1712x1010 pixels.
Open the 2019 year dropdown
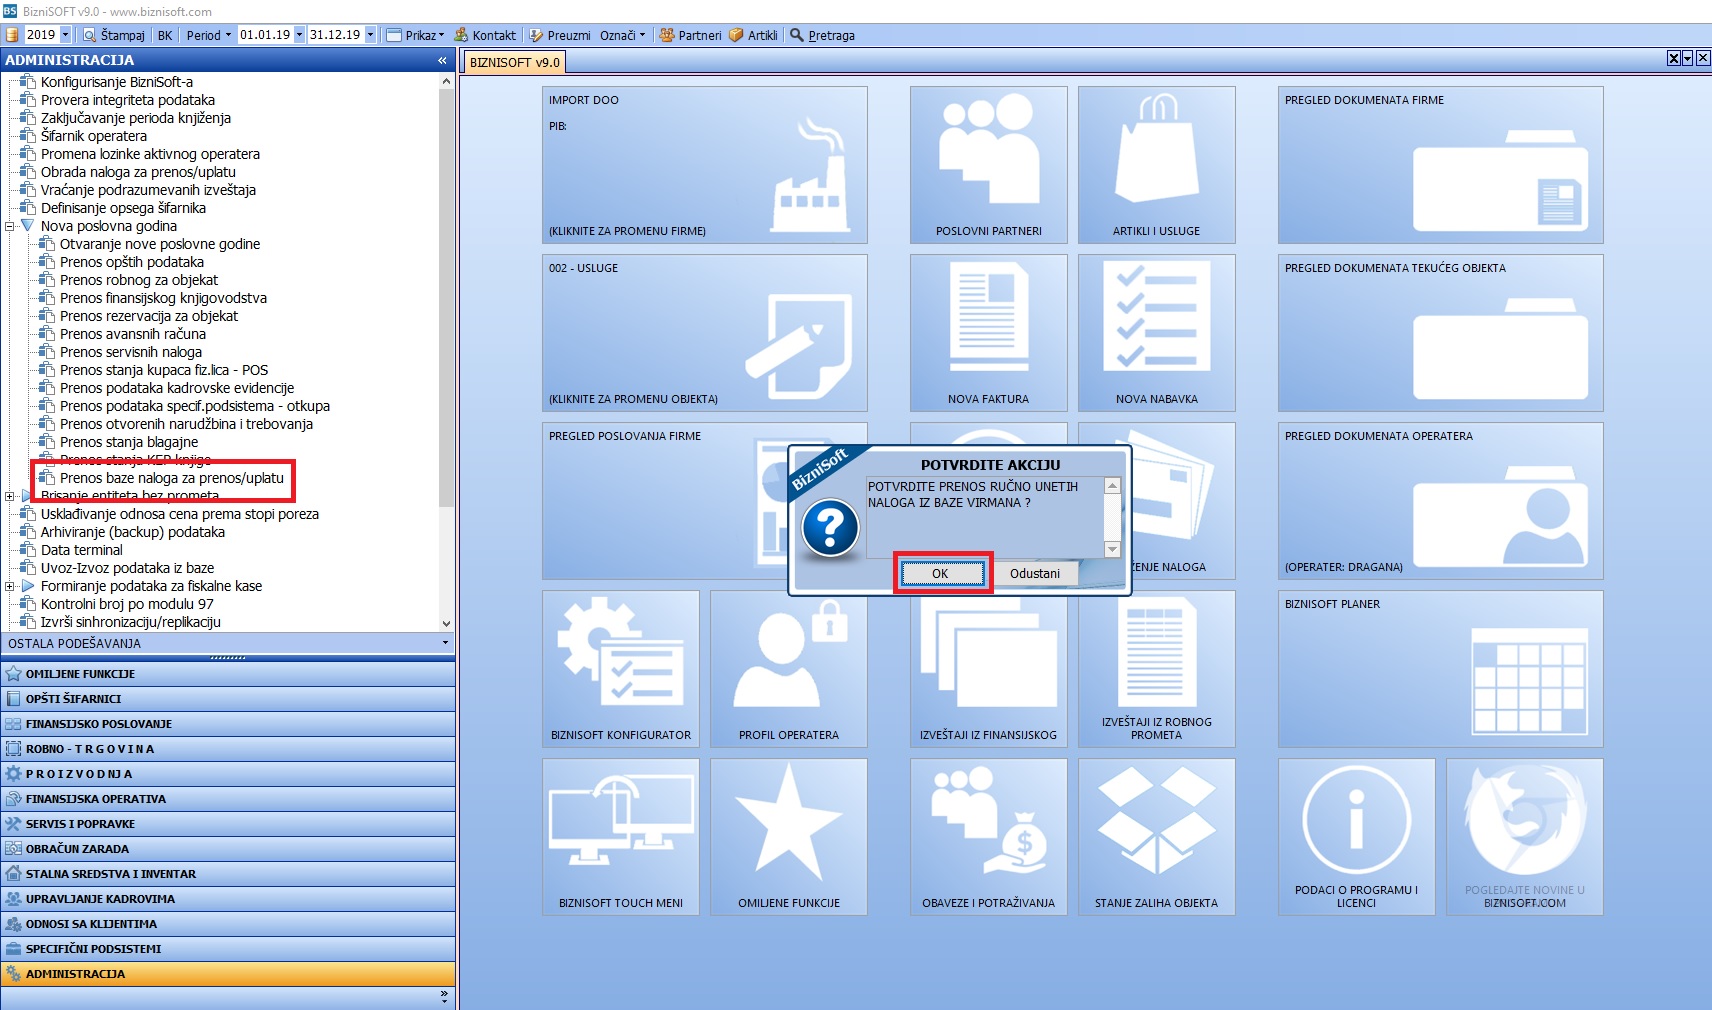pos(66,35)
